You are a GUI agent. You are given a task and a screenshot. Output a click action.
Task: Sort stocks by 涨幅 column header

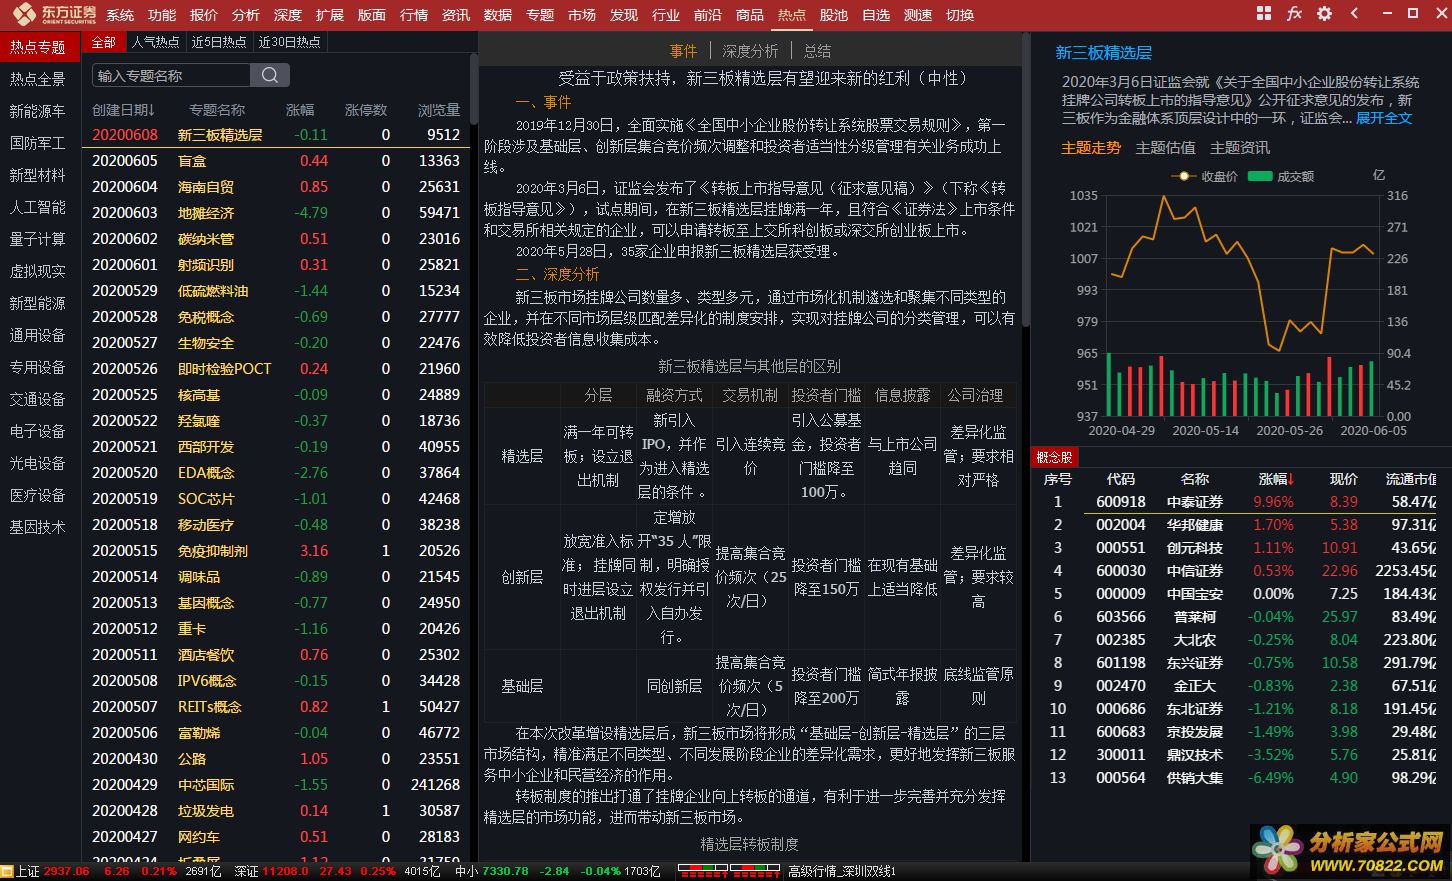[x=1276, y=479]
